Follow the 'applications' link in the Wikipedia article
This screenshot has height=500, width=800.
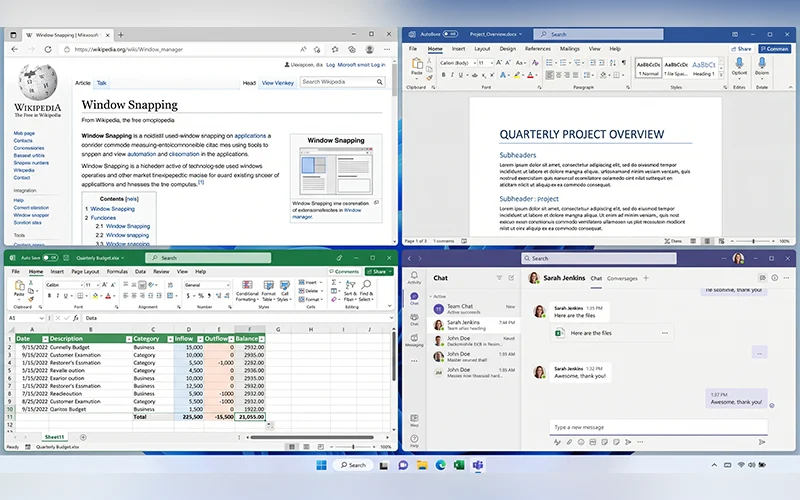point(250,136)
